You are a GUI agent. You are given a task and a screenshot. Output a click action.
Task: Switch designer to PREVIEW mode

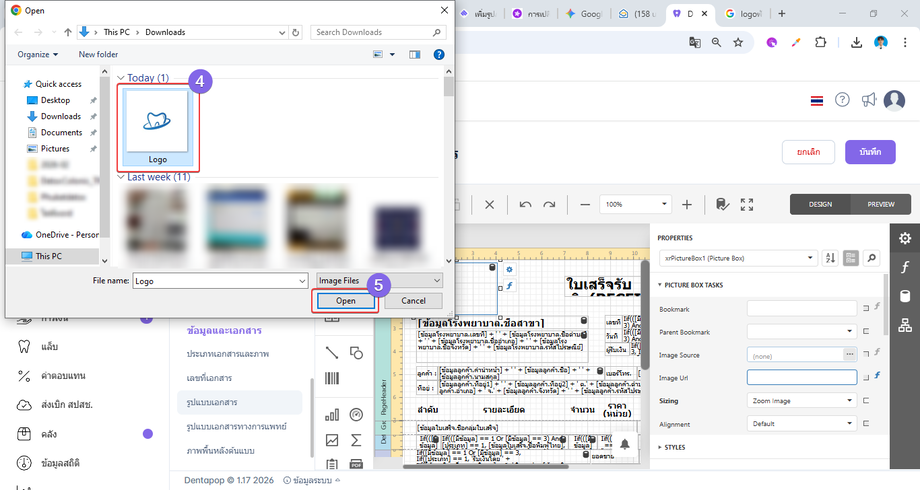click(881, 204)
